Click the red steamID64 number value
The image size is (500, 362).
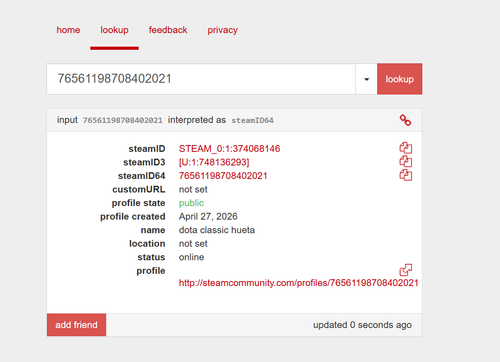[x=223, y=176]
